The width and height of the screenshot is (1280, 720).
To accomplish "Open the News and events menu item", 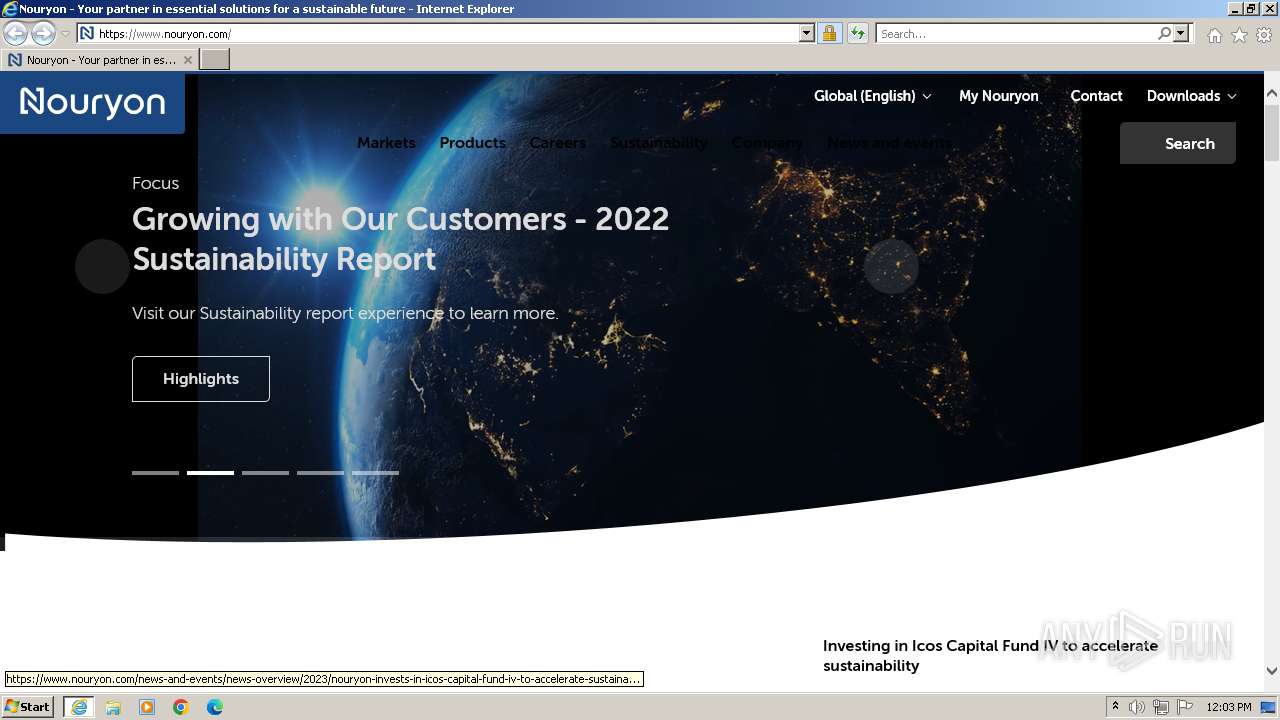I will 889,143.
